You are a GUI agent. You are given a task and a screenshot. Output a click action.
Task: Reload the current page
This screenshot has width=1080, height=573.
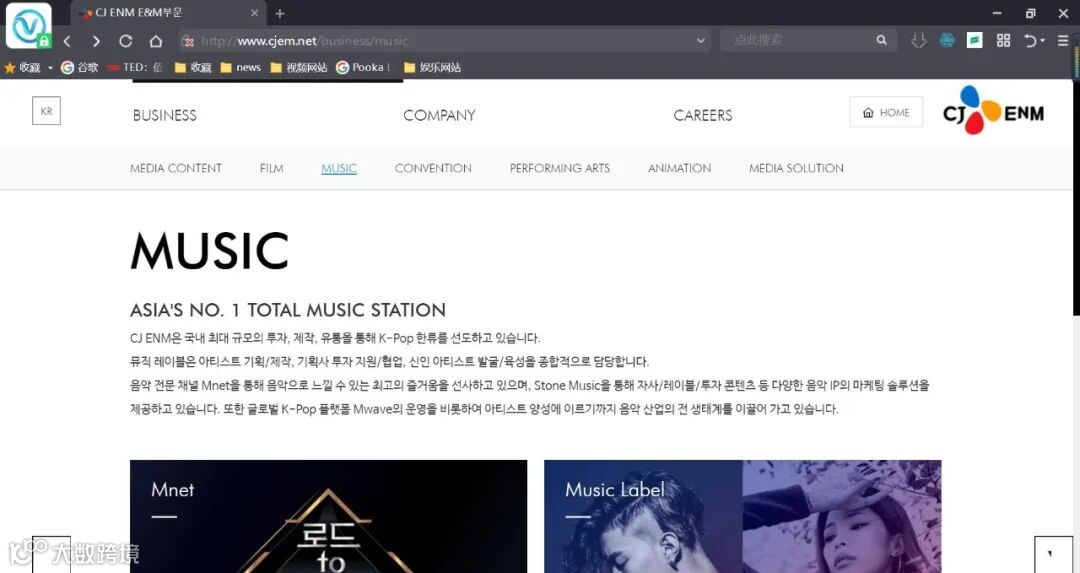tap(125, 41)
